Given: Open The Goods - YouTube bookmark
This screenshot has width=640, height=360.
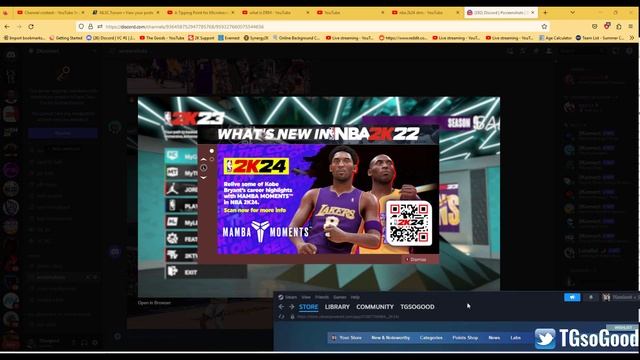Looking at the screenshot, I should coord(162,38).
